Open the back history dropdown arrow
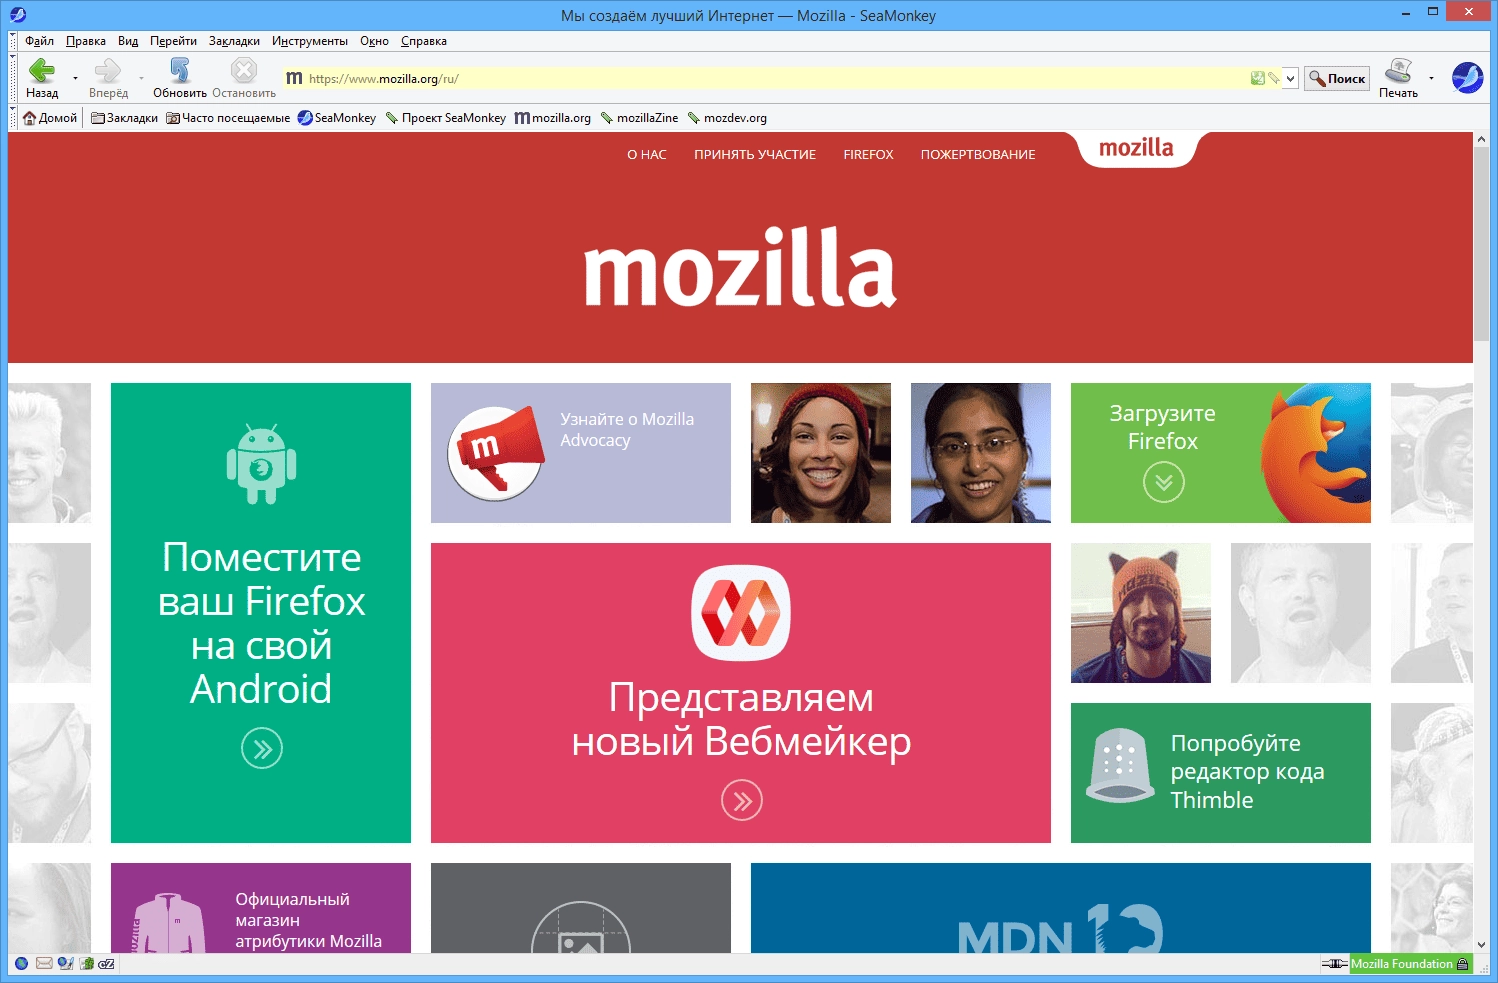The height and width of the screenshot is (983, 1498). click(x=75, y=78)
